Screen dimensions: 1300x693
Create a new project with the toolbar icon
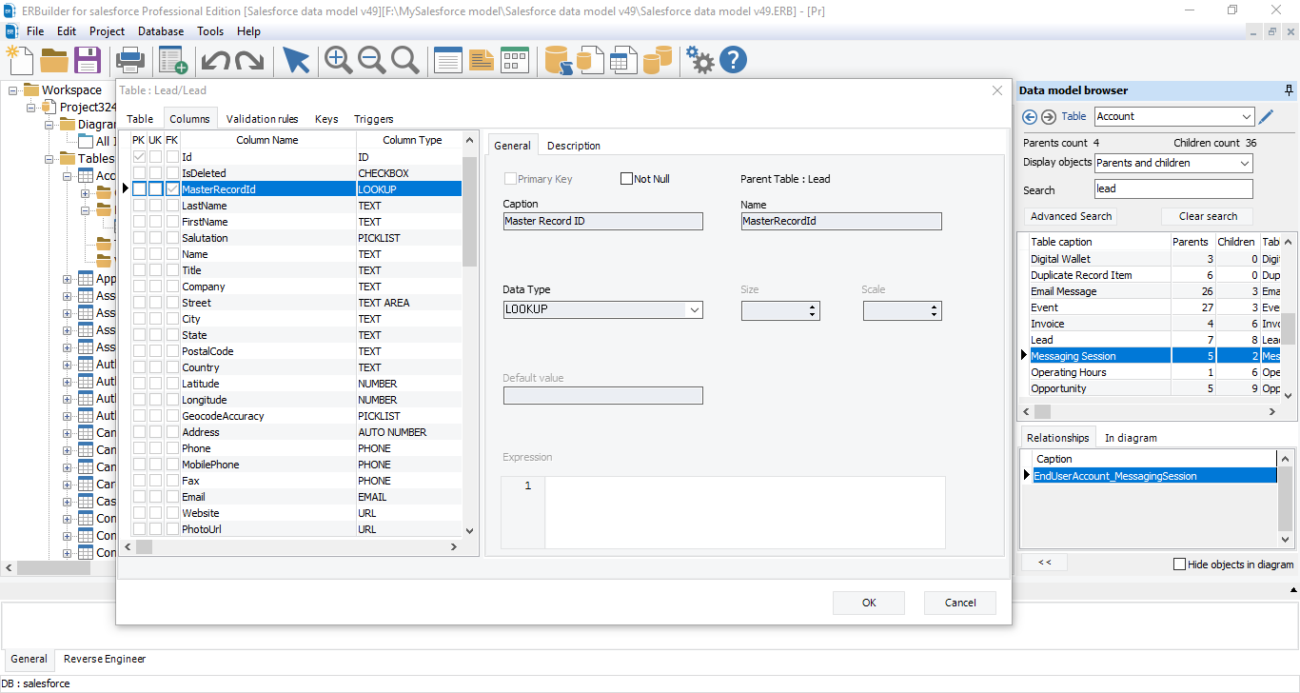point(19,60)
